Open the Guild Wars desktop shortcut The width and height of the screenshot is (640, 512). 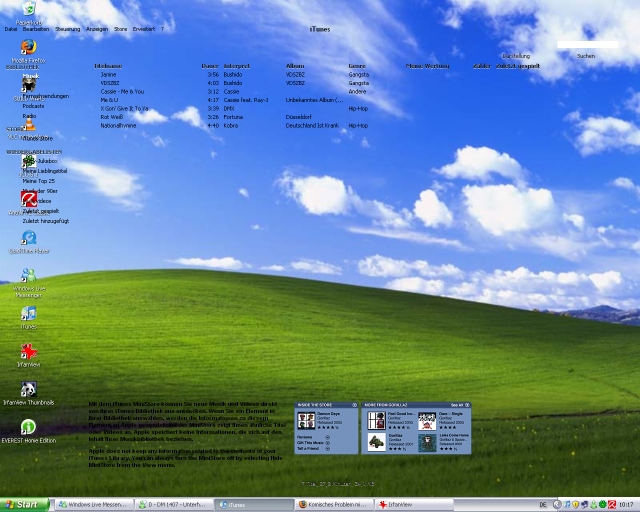pyautogui.click(x=29, y=85)
